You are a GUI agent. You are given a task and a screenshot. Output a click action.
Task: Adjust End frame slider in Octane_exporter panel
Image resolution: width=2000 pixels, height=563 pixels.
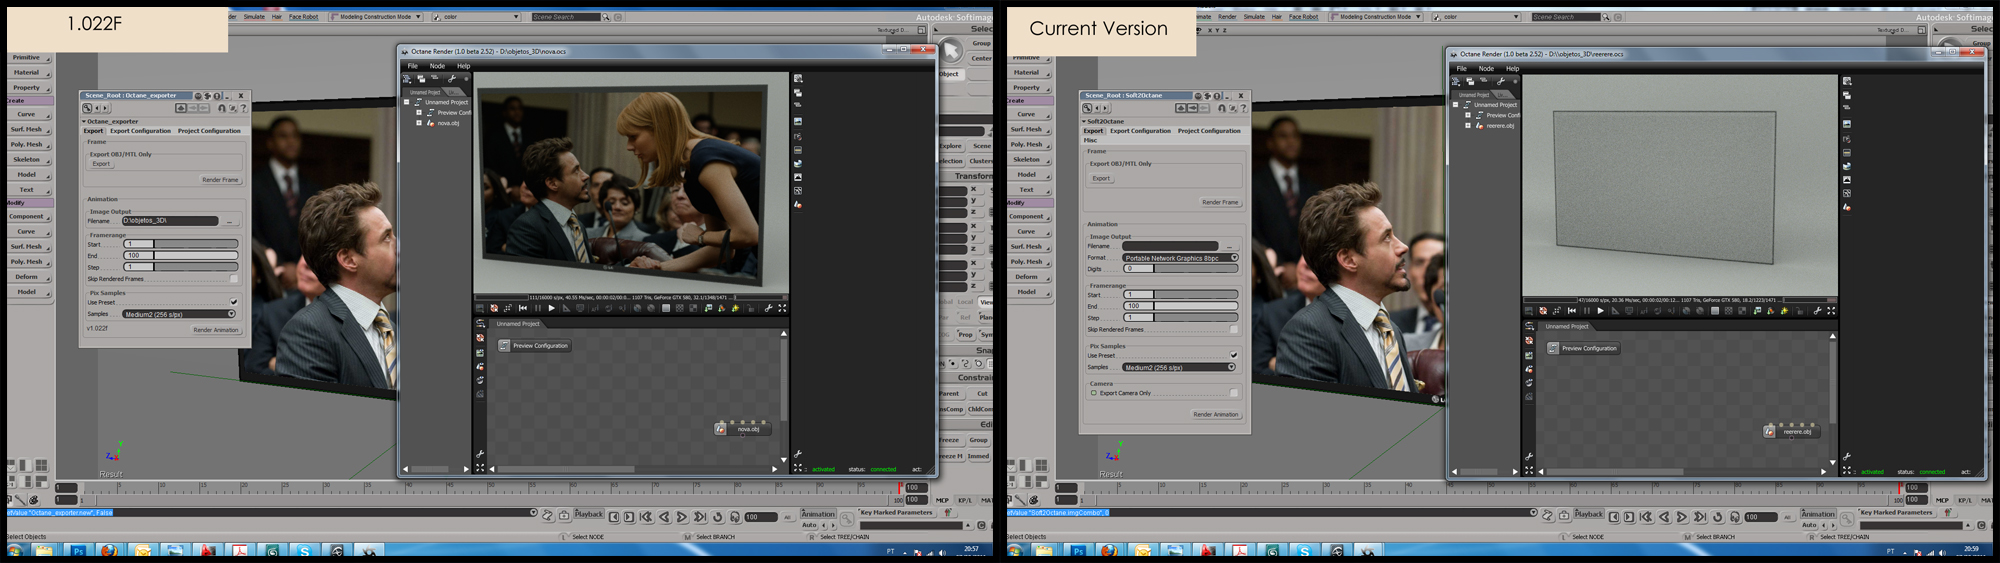tap(181, 255)
